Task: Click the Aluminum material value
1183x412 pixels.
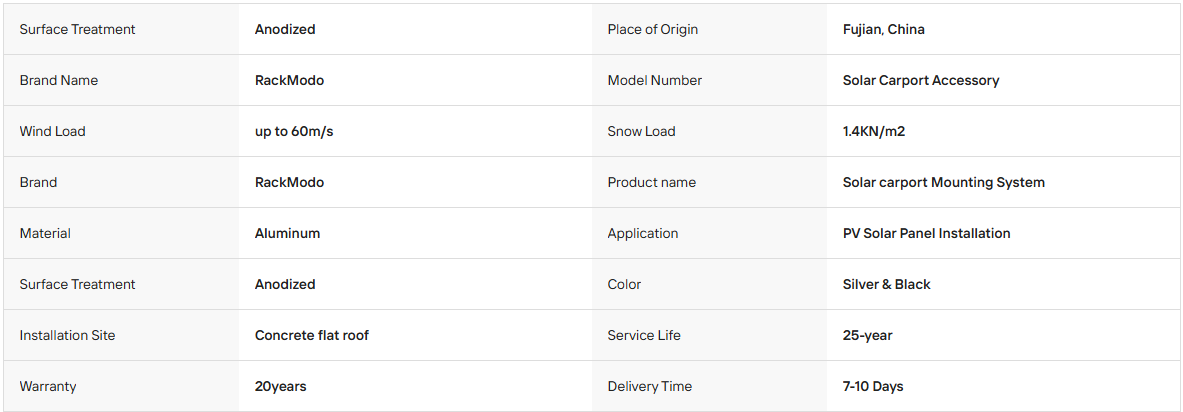Action: pyautogui.click(x=287, y=233)
